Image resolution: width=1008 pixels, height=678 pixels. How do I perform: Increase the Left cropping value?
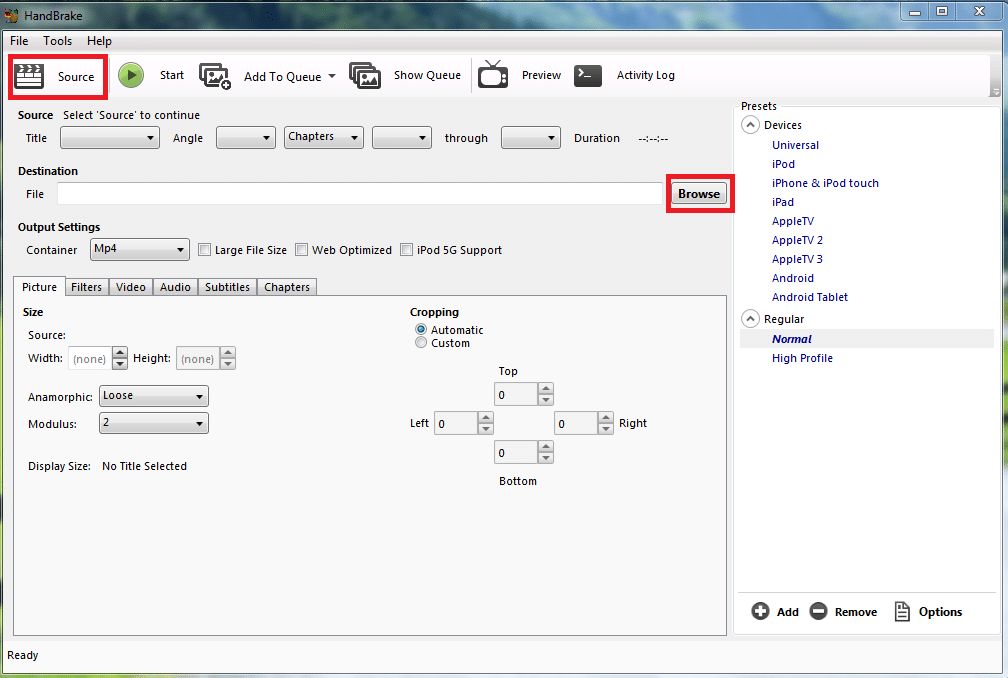[x=486, y=418]
